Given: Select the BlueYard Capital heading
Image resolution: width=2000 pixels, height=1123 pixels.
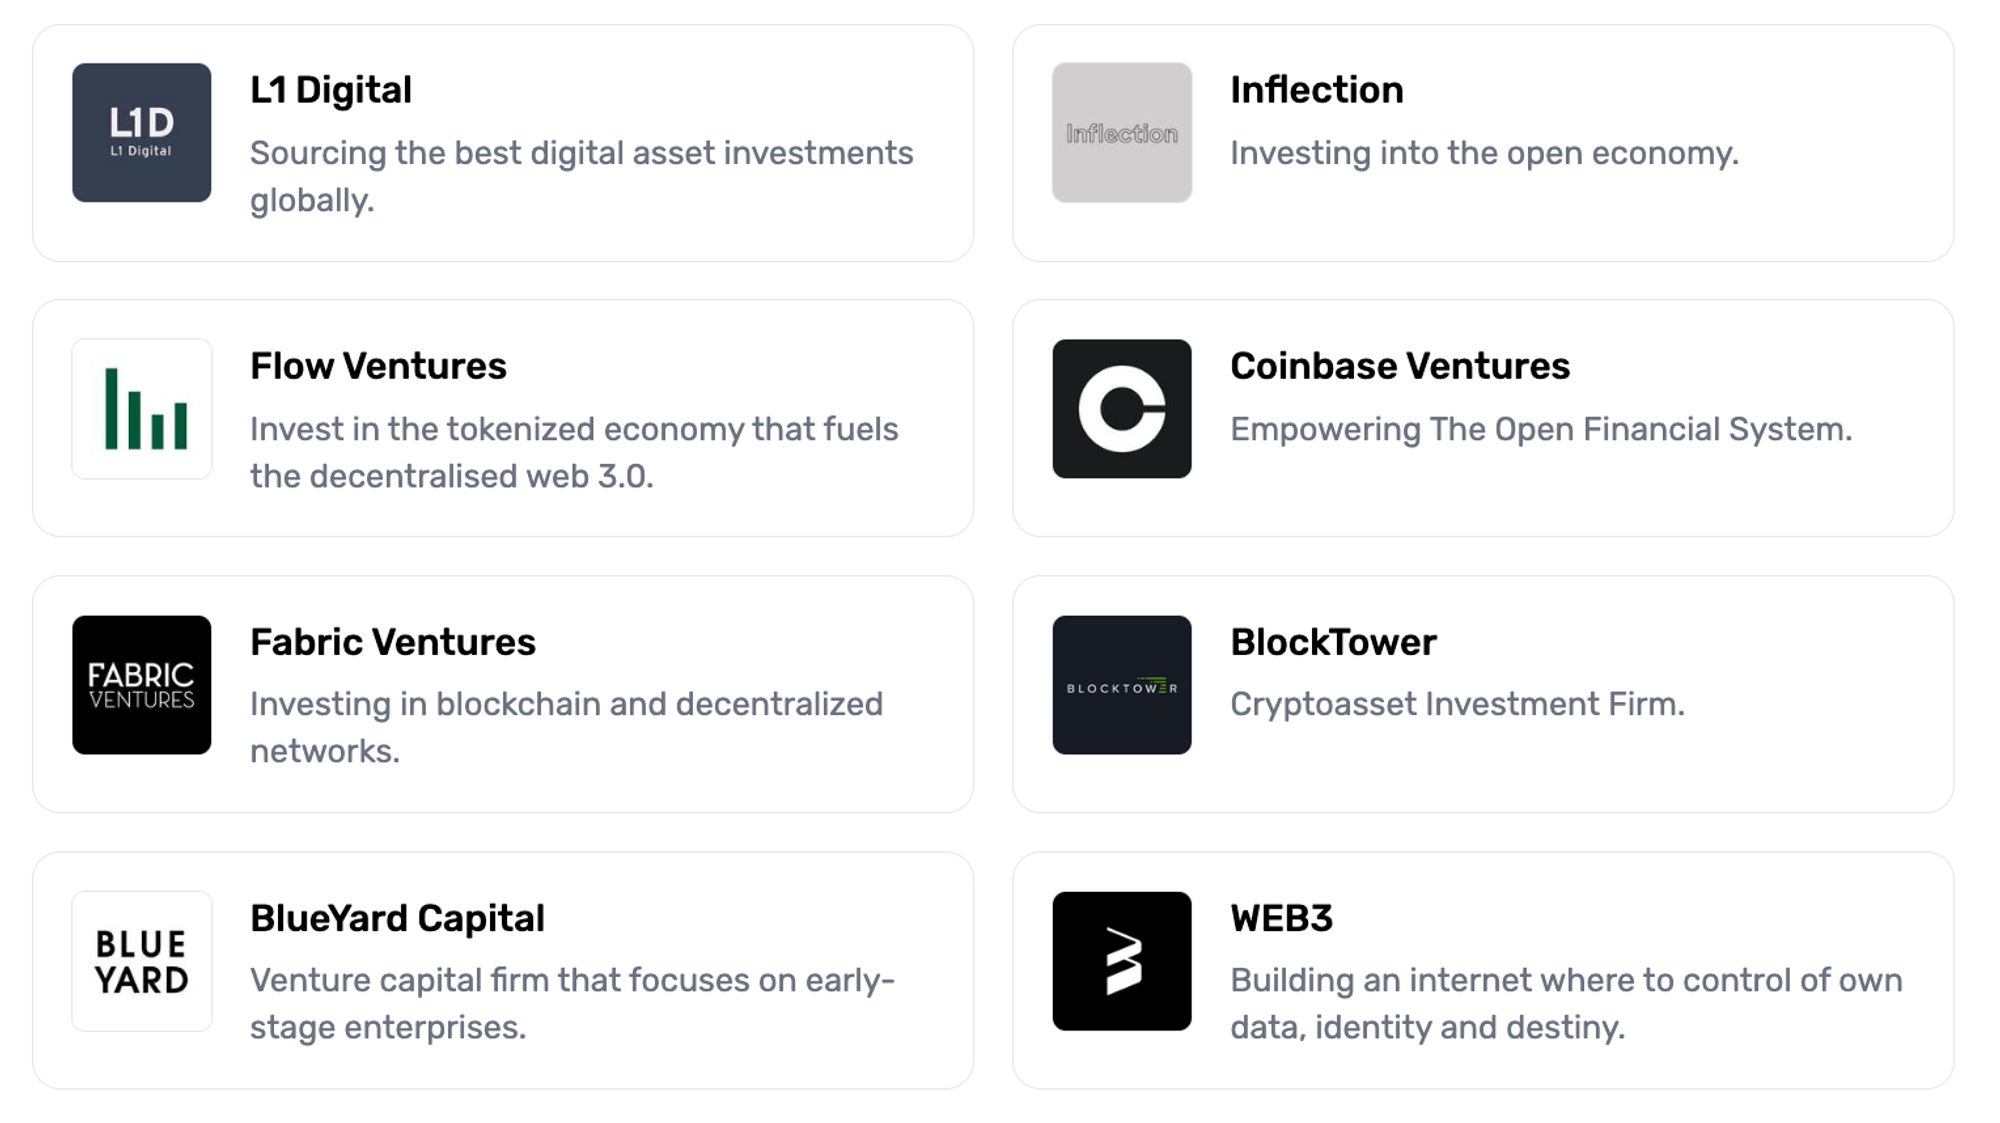Looking at the screenshot, I should click(397, 918).
